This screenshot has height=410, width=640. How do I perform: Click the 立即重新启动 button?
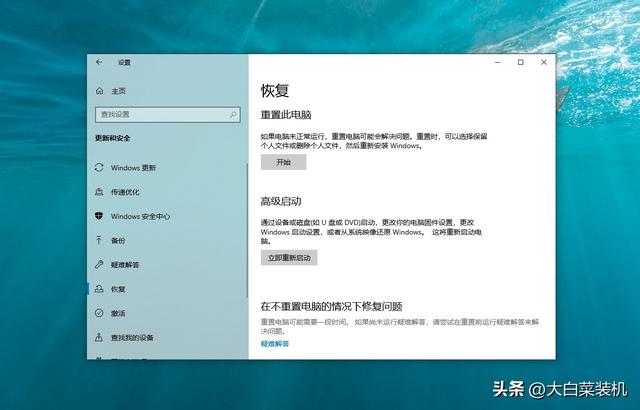289,258
